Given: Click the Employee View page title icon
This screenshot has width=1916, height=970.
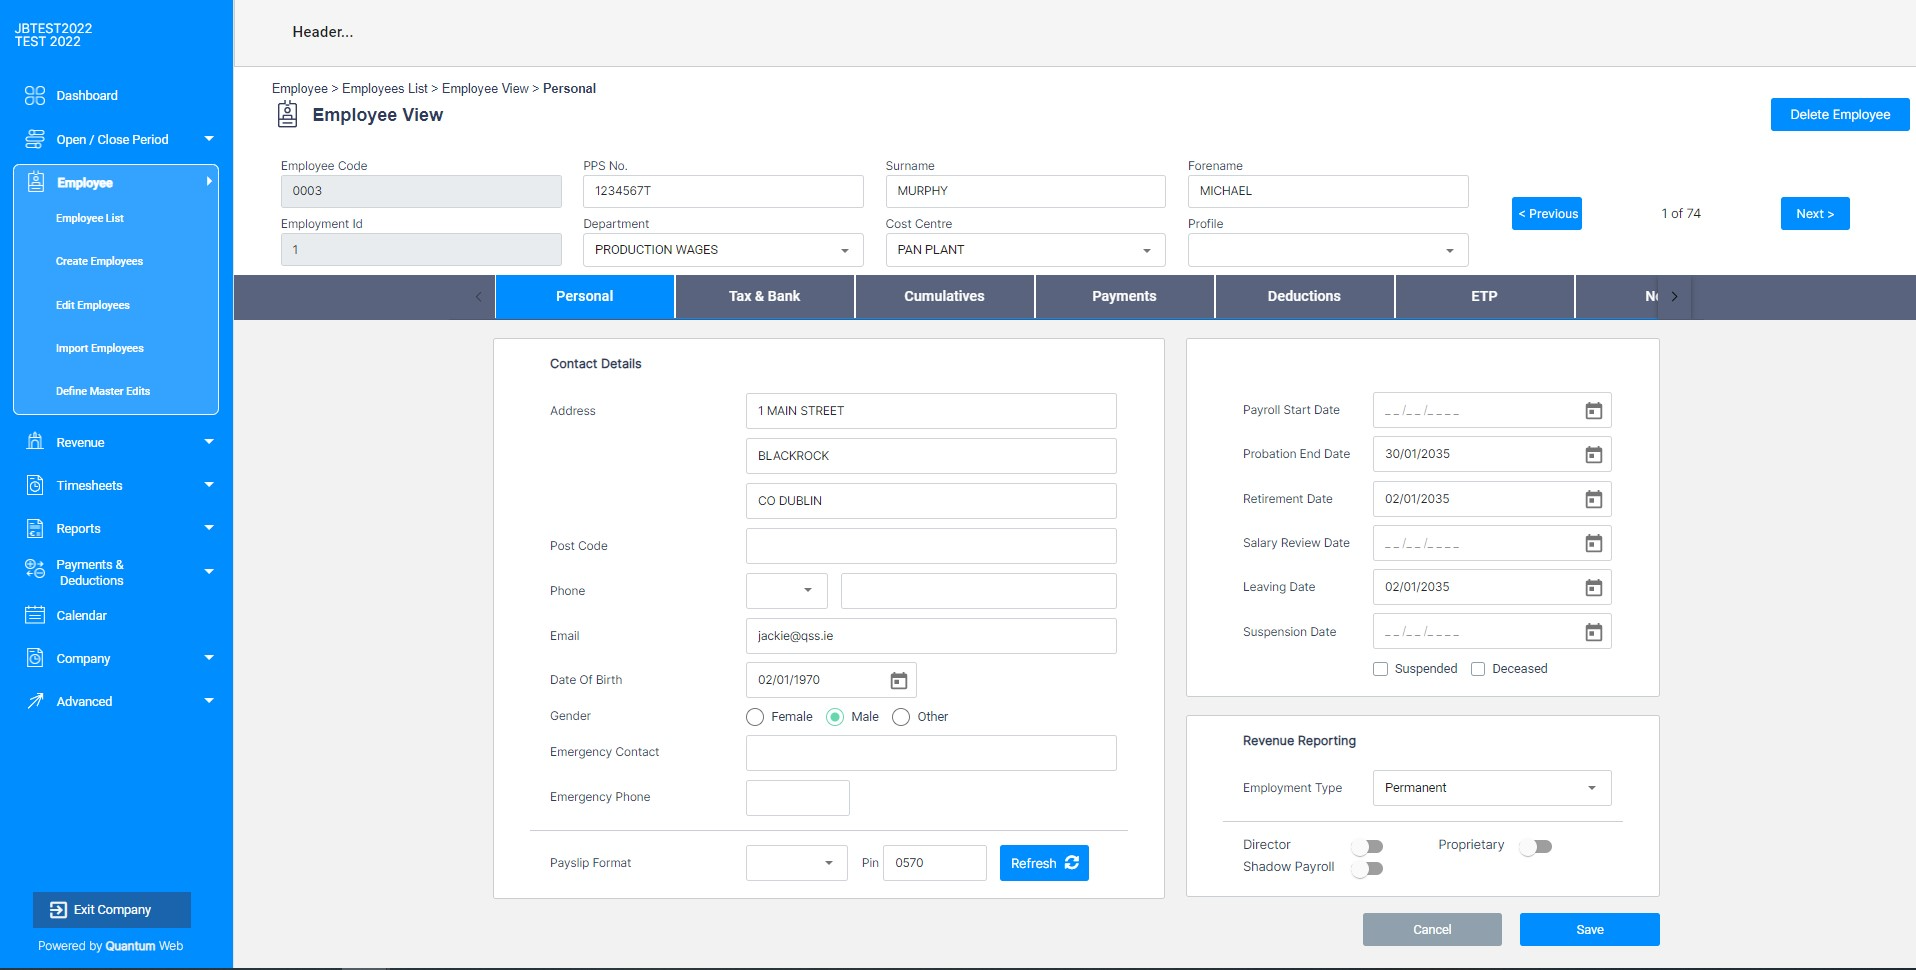Looking at the screenshot, I should click(x=287, y=115).
